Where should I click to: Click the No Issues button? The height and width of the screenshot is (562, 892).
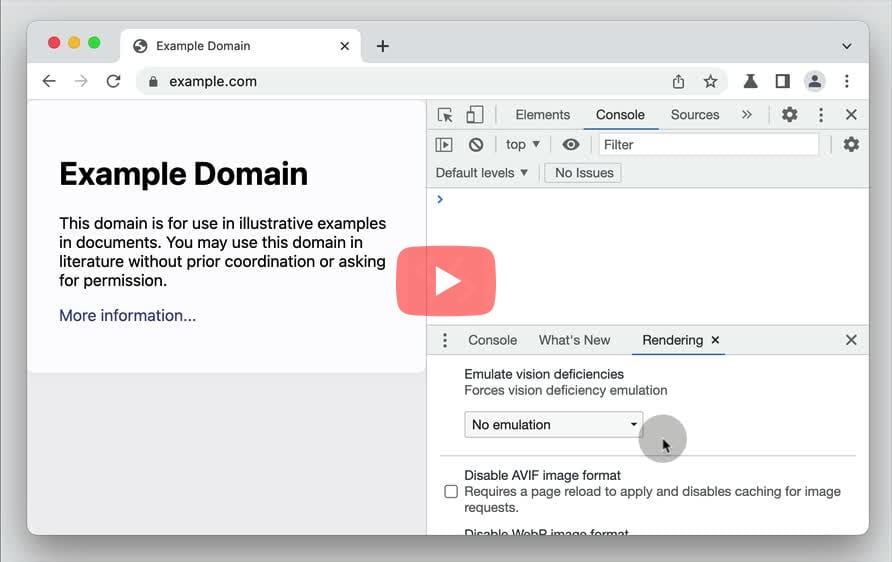(x=584, y=173)
